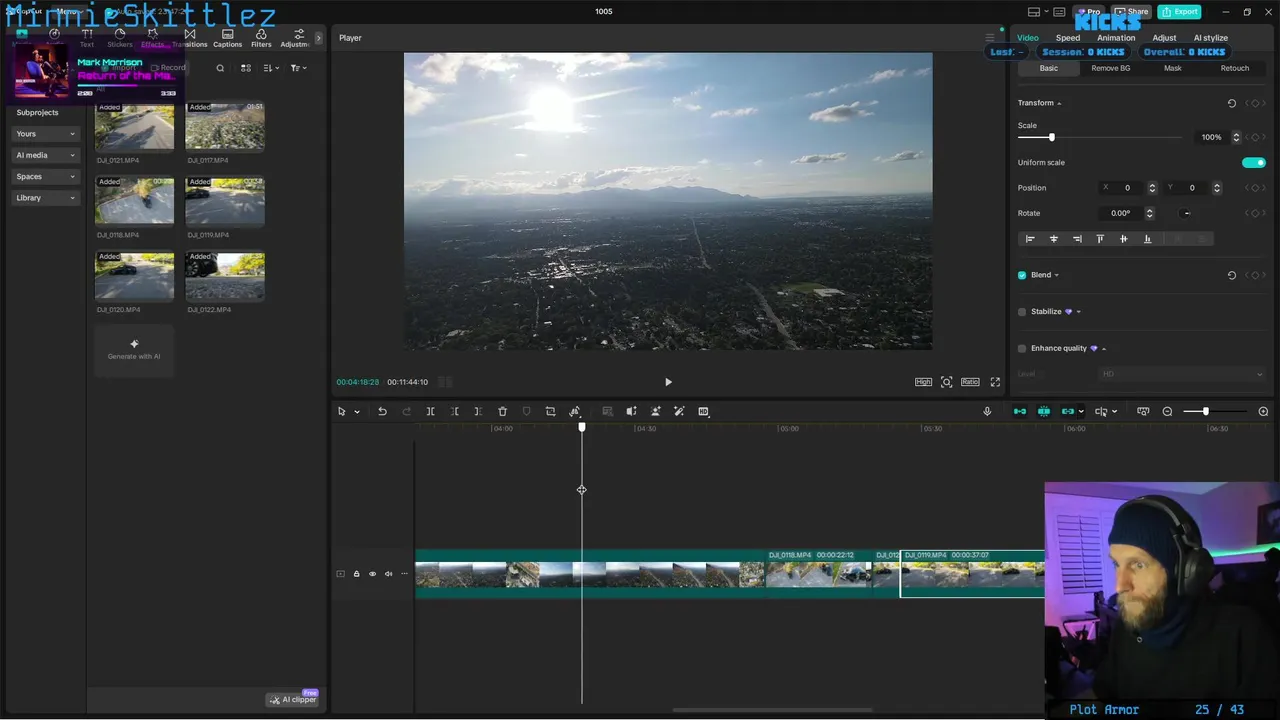Open the Filters panel

click(x=261, y=38)
